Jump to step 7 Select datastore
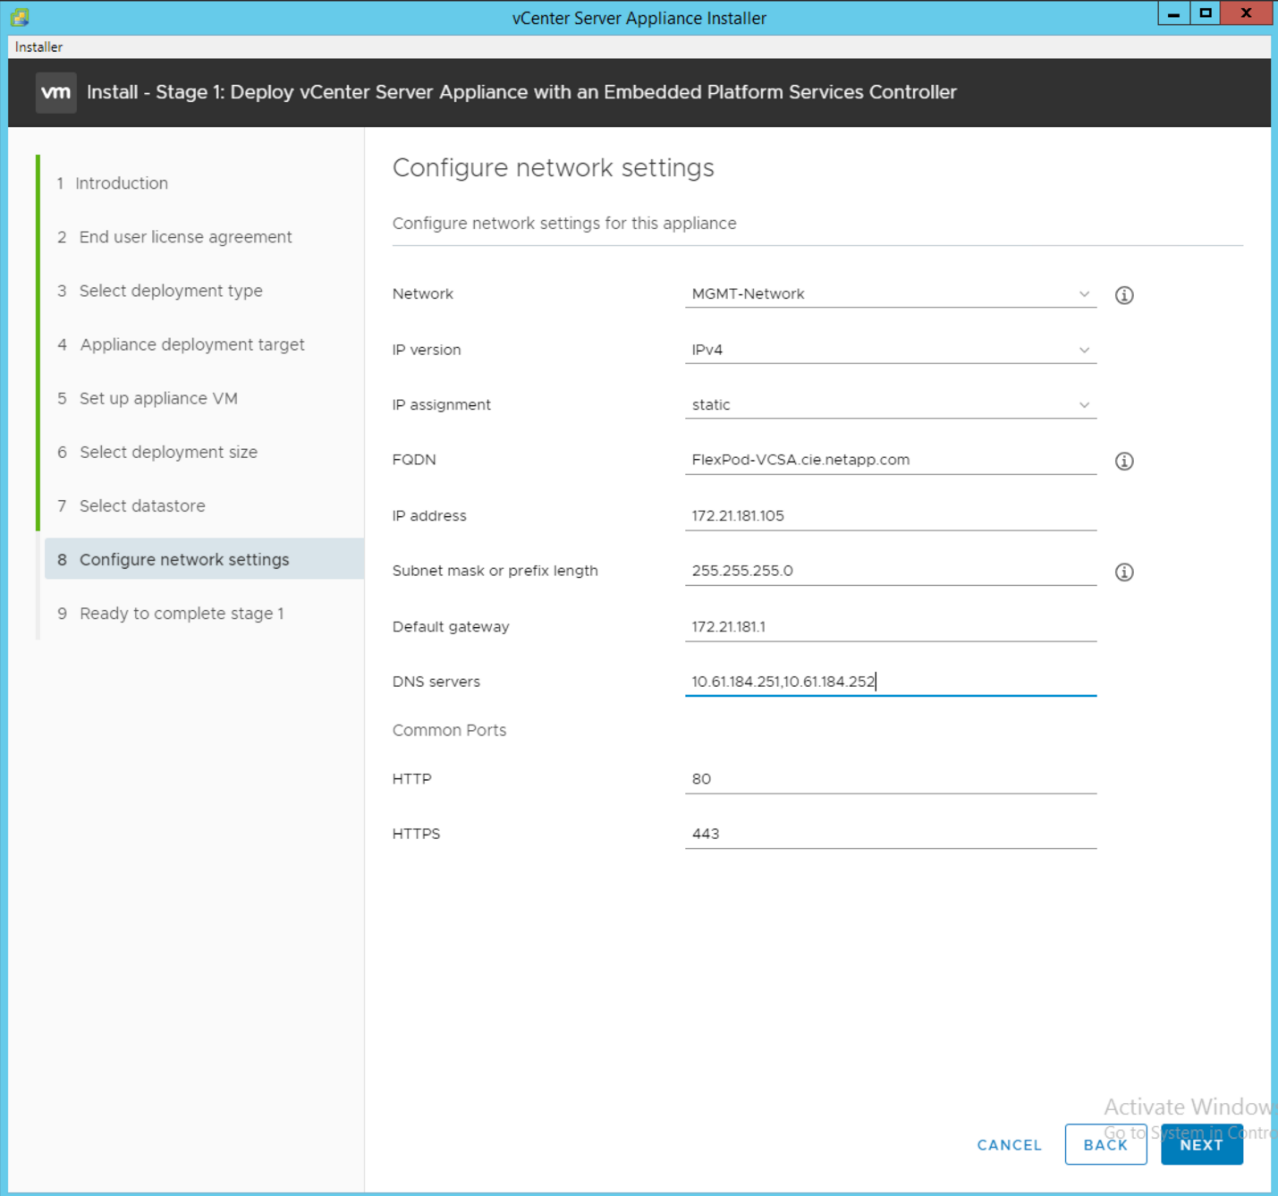The height and width of the screenshot is (1196, 1278). coord(142,506)
